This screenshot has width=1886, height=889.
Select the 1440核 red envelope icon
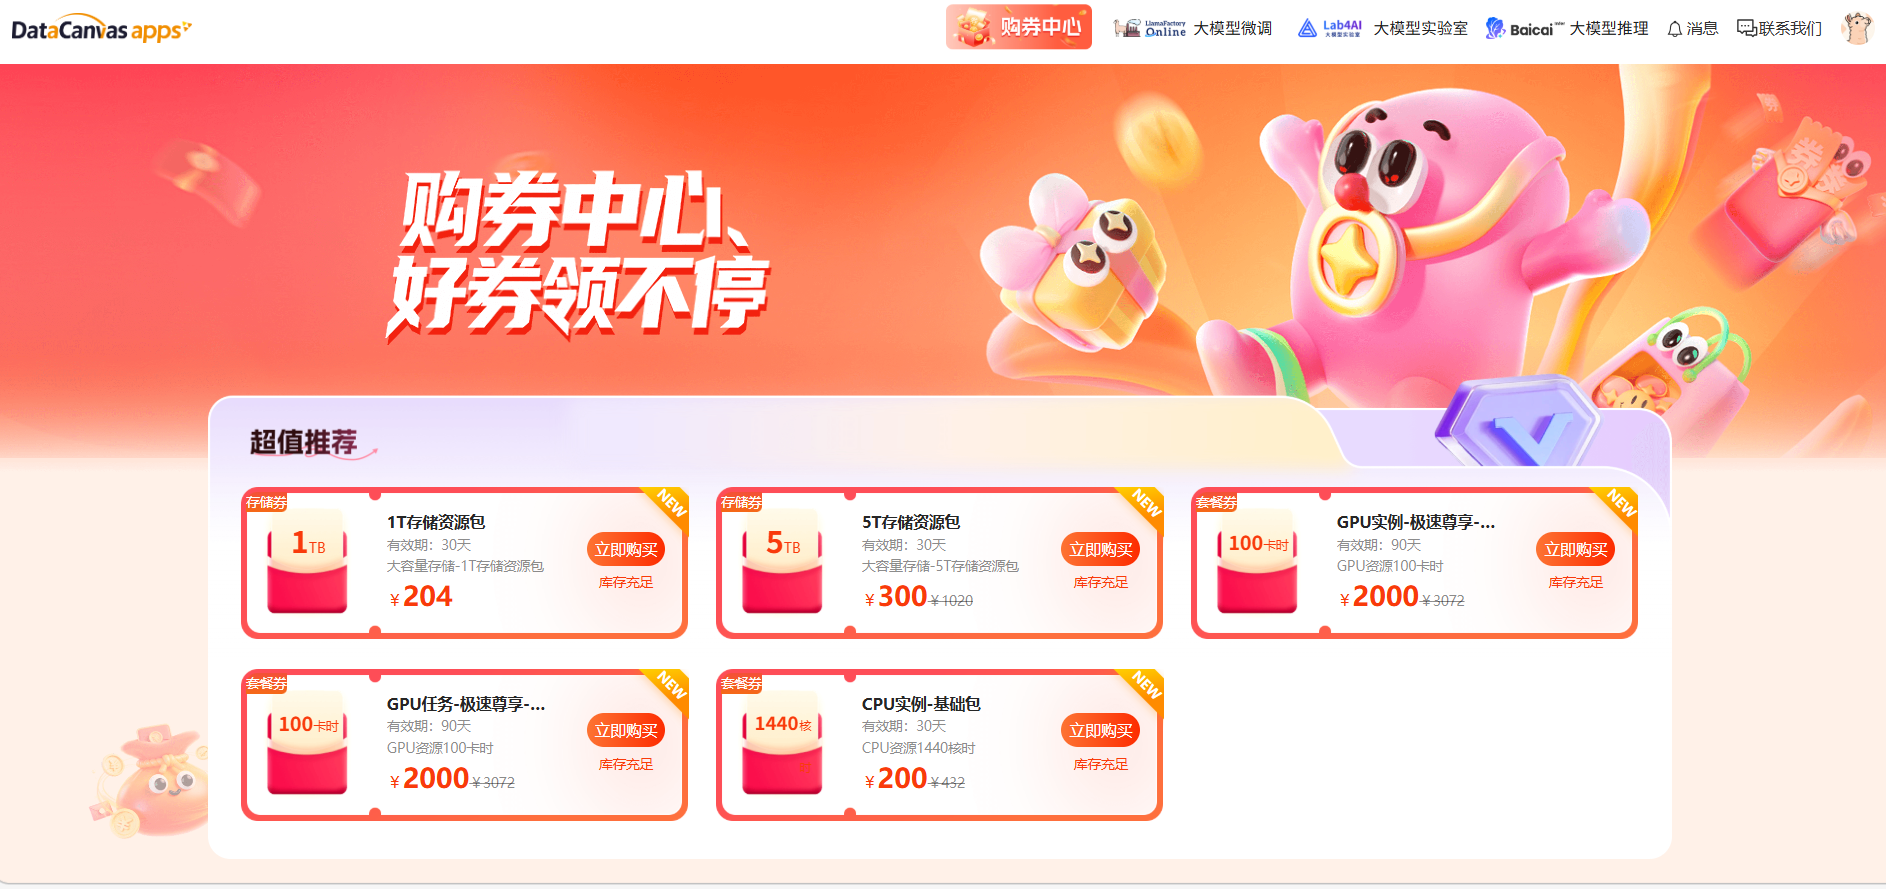pyautogui.click(x=782, y=743)
